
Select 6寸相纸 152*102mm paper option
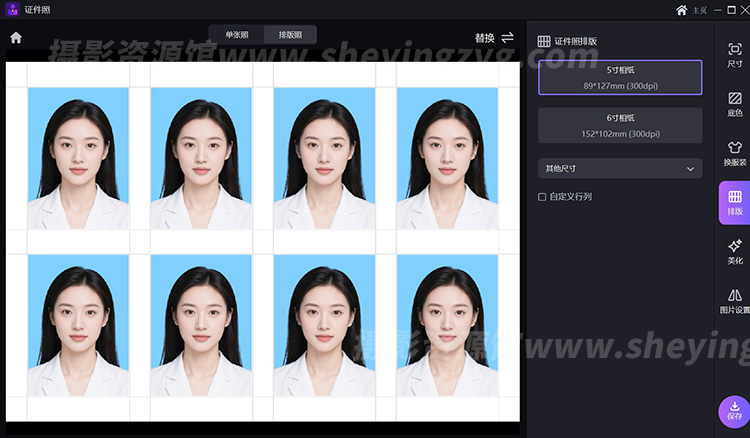click(619, 125)
